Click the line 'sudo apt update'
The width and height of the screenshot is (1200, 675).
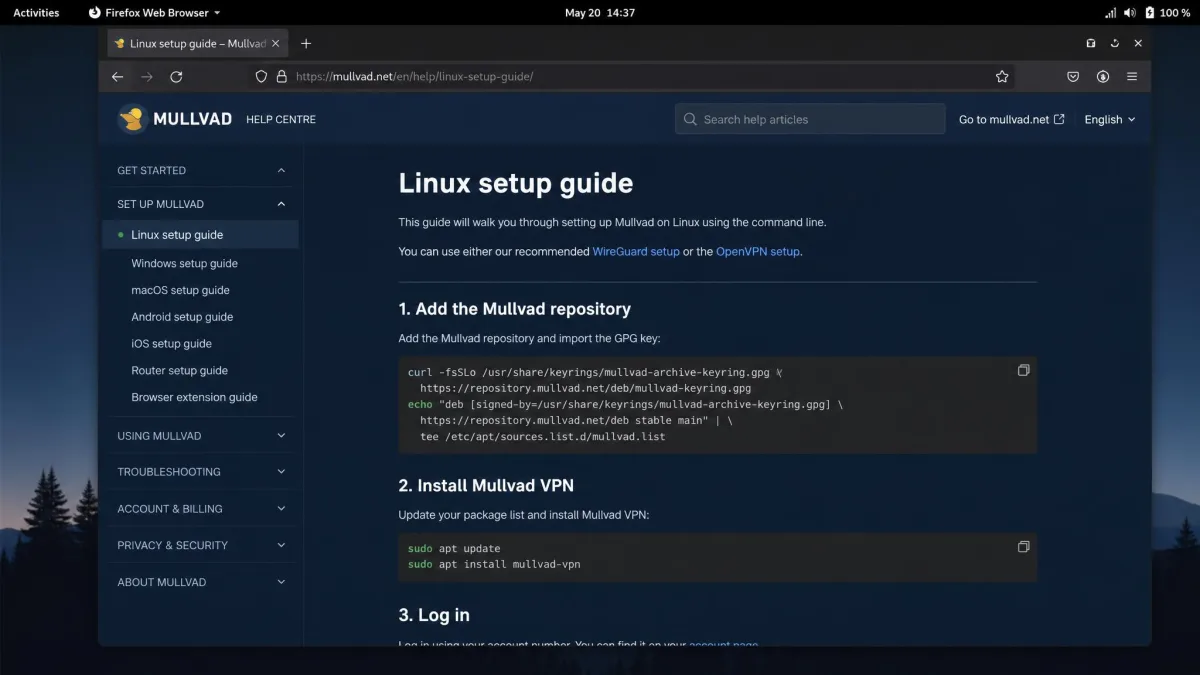pyautogui.click(x=454, y=549)
